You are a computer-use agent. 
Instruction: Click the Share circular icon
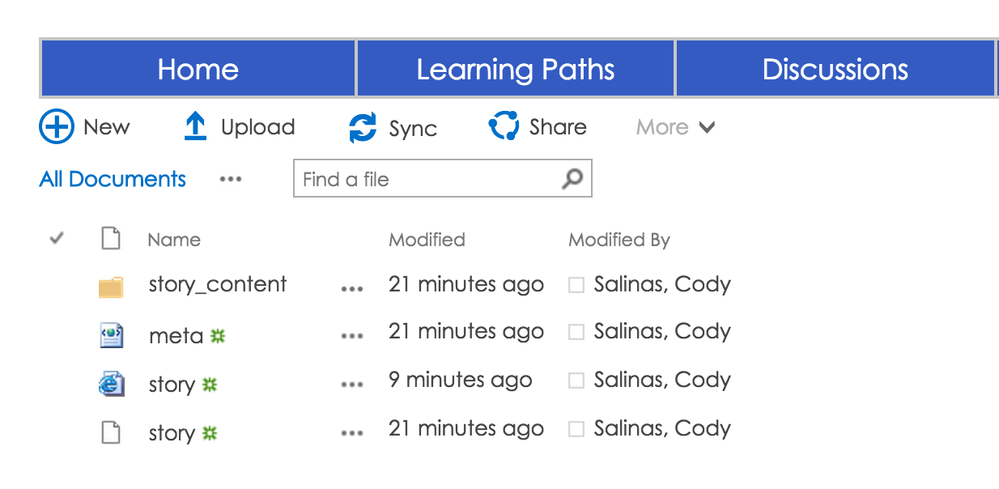pyautogui.click(x=503, y=127)
